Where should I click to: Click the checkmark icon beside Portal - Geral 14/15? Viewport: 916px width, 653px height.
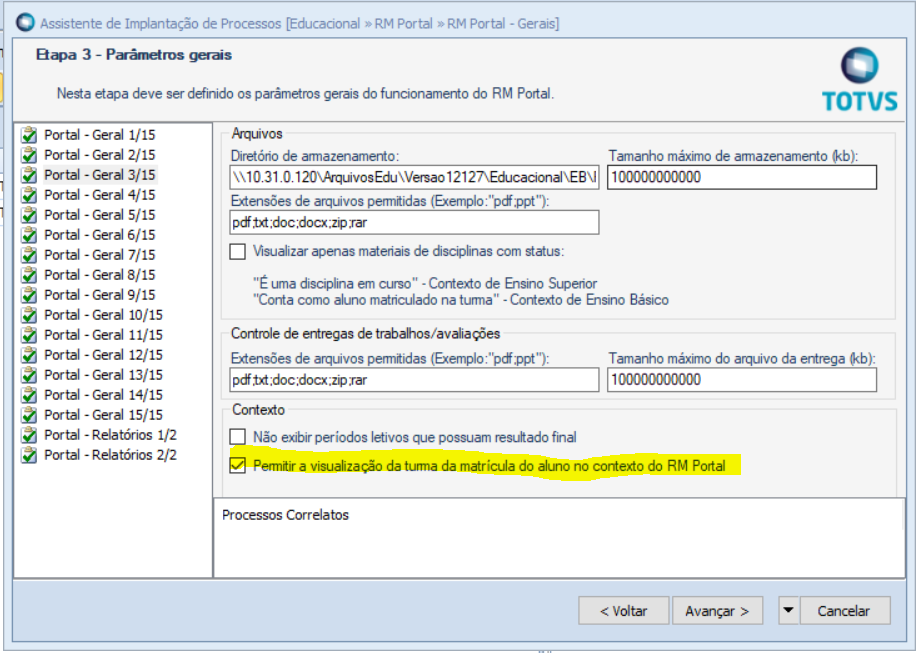tap(29, 395)
